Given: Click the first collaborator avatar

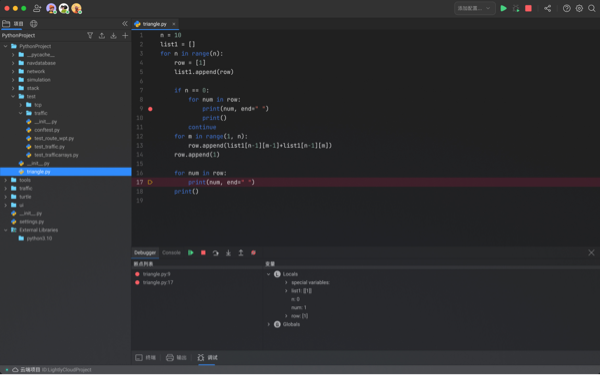Looking at the screenshot, I should (x=51, y=8).
